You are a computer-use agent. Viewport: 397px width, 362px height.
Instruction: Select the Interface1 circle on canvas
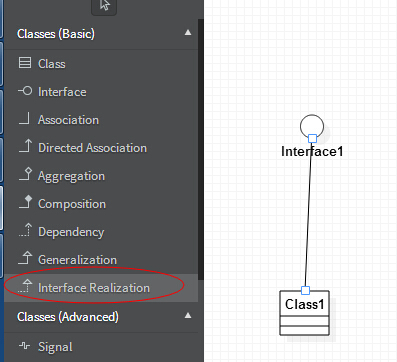312,126
